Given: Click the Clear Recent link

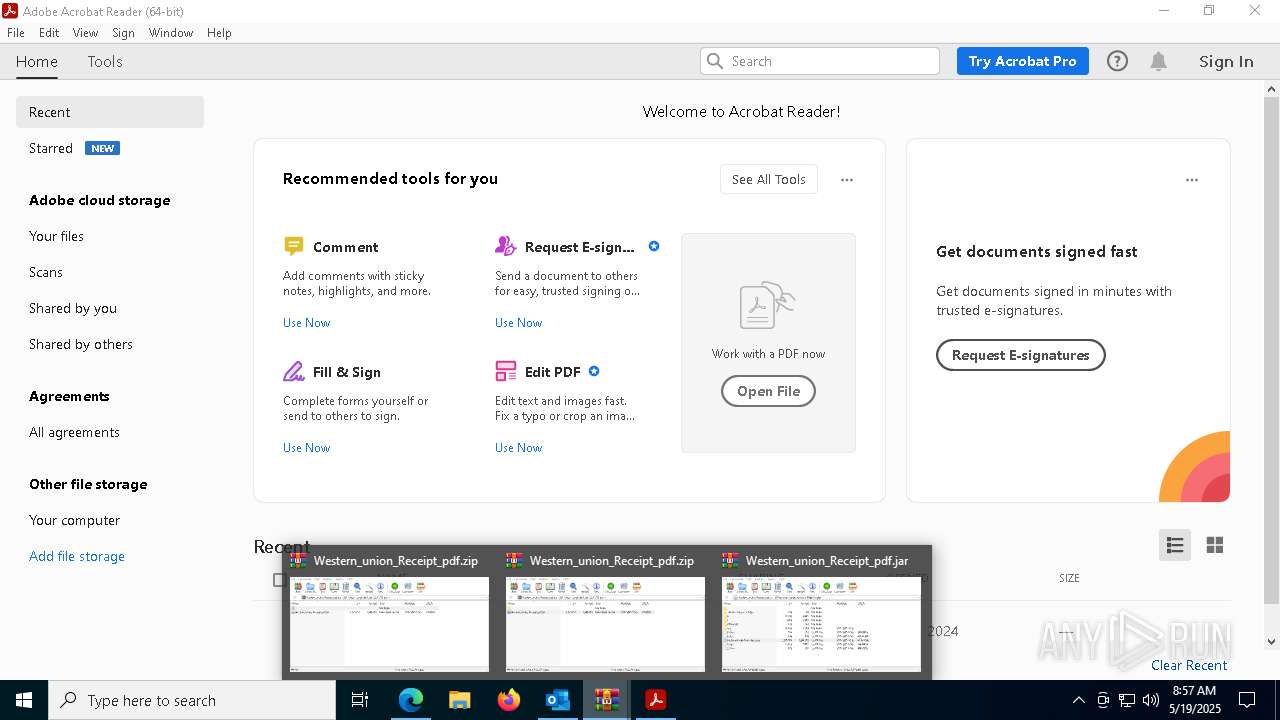Looking at the screenshot, I should tap(1189, 665).
